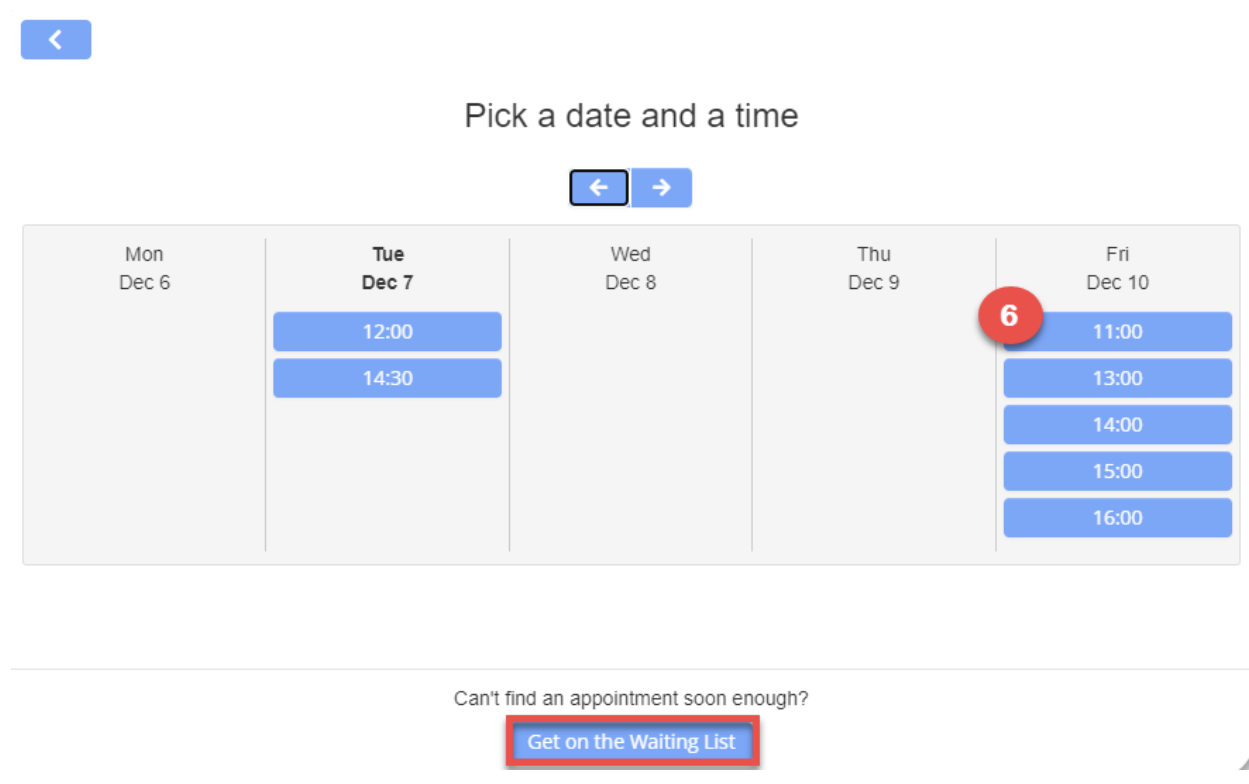Viewport: 1249px width, 784px height.
Task: Click the "Pick a date and a time" heading
Action: click(x=631, y=116)
